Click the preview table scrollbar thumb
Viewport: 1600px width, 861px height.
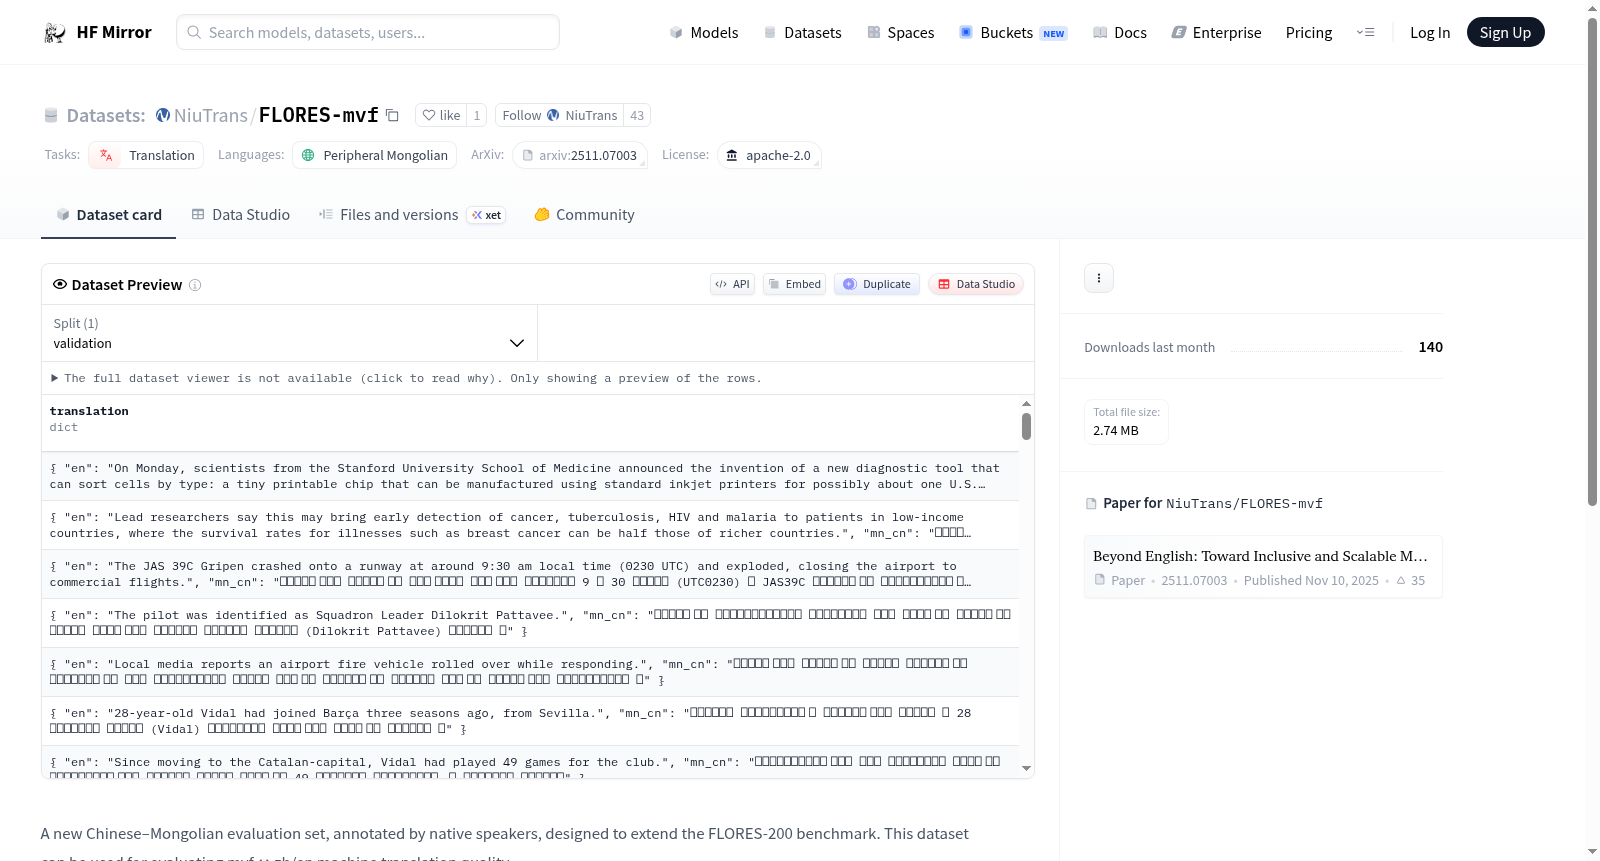tap(1026, 427)
